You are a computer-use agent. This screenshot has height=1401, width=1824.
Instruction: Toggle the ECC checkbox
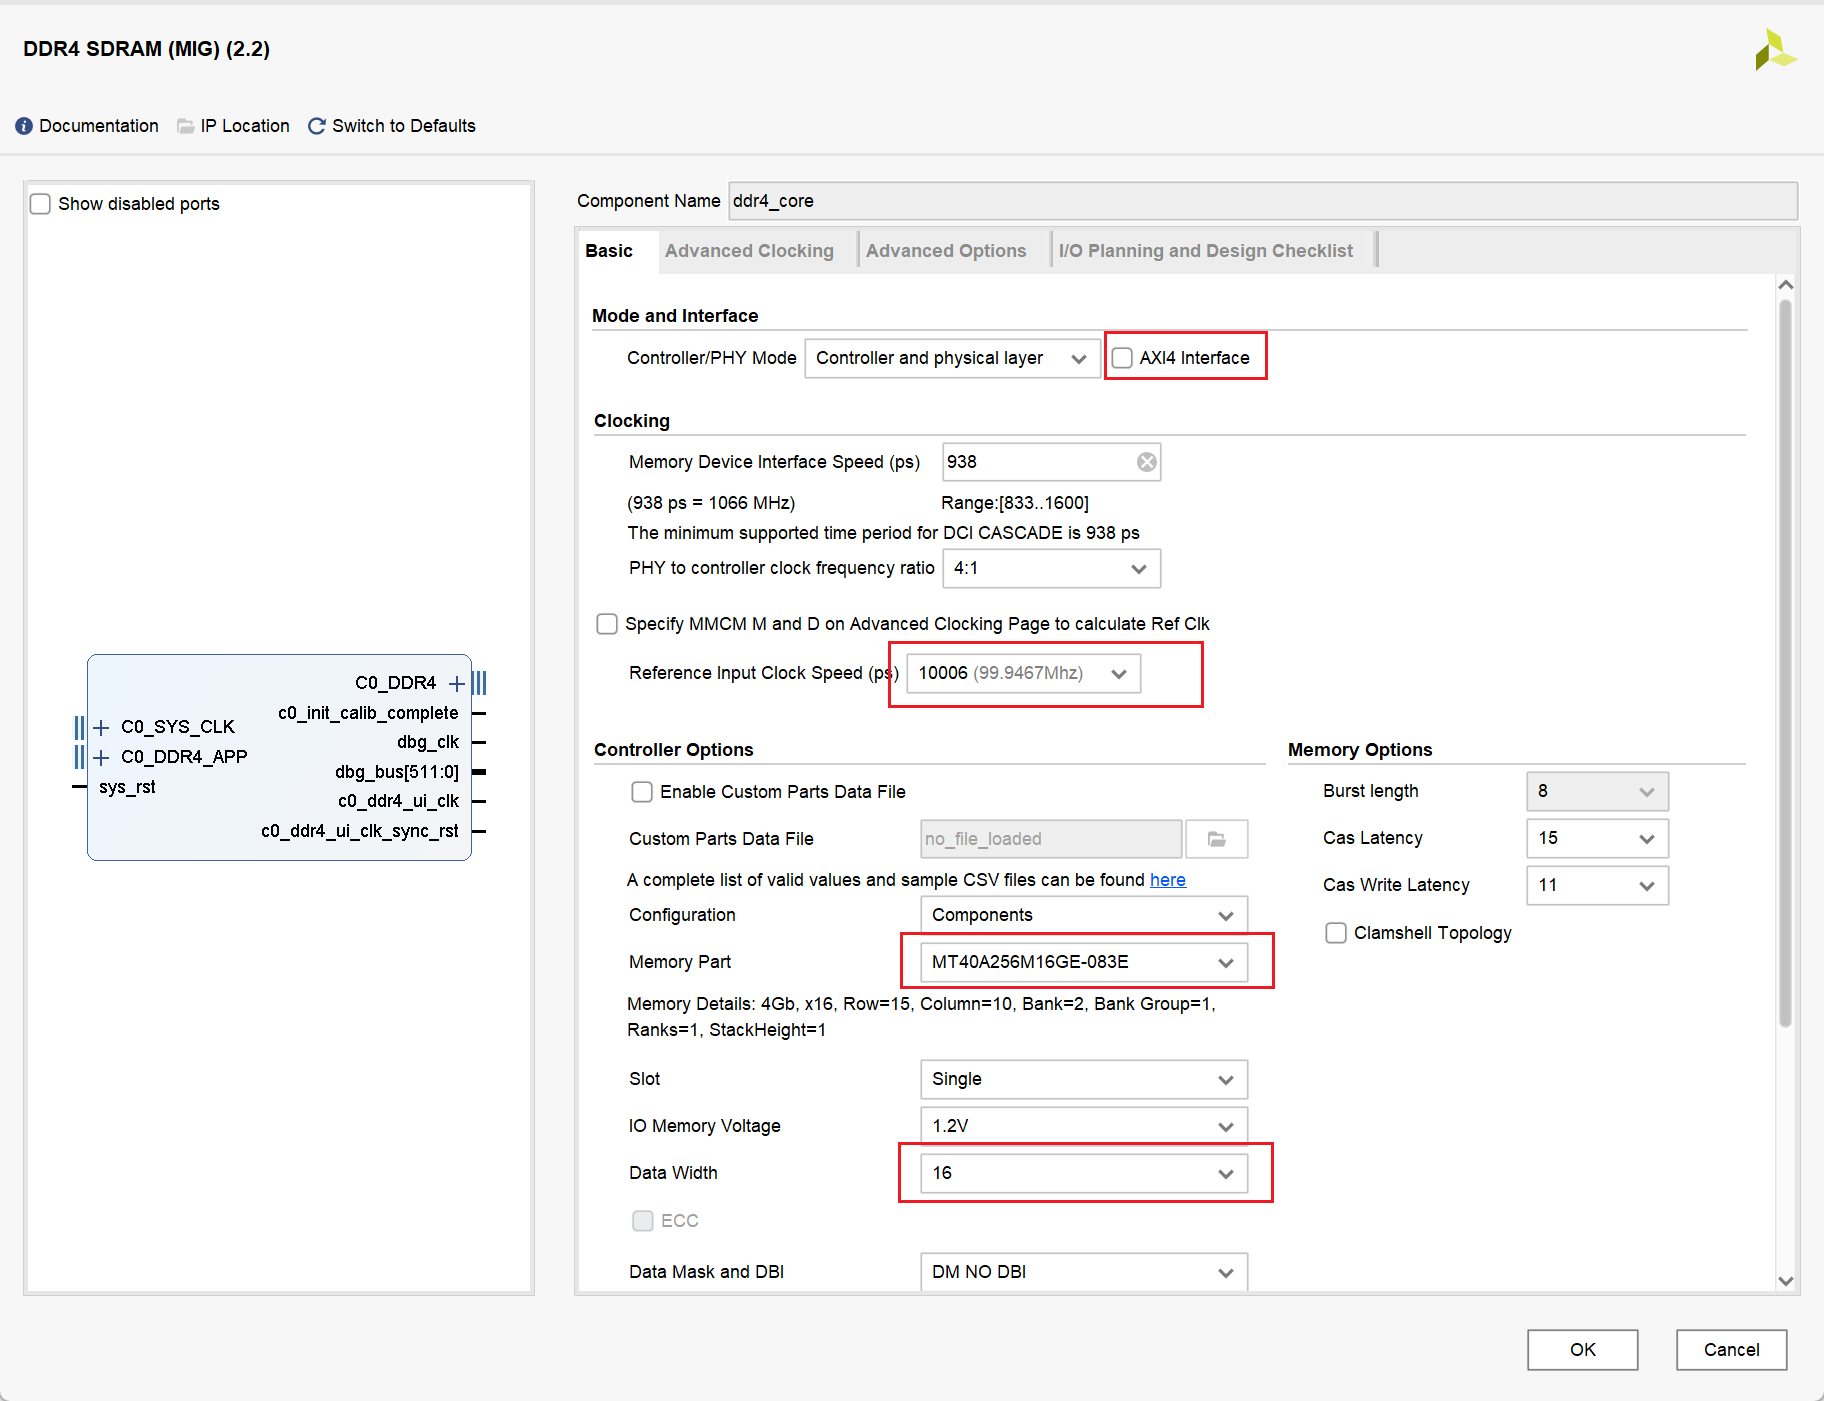(x=643, y=1221)
